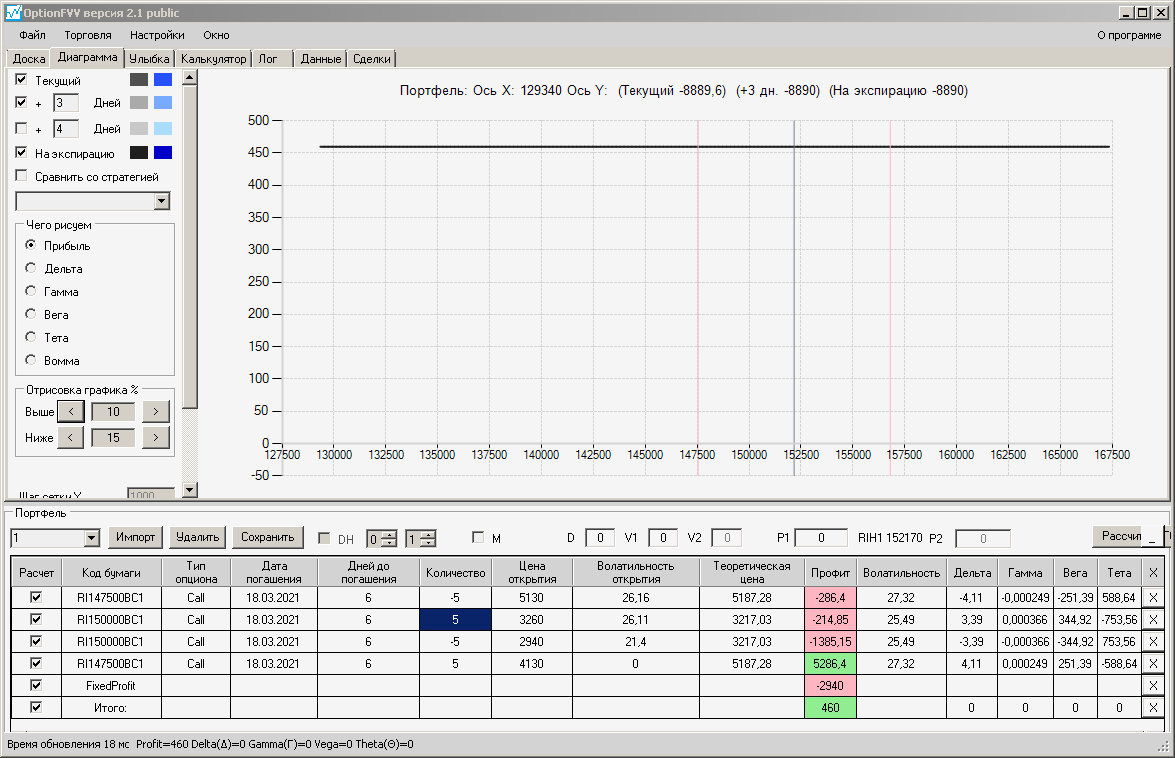
Task: Increase the Ниже percentage with right arrow
Action: [155, 437]
